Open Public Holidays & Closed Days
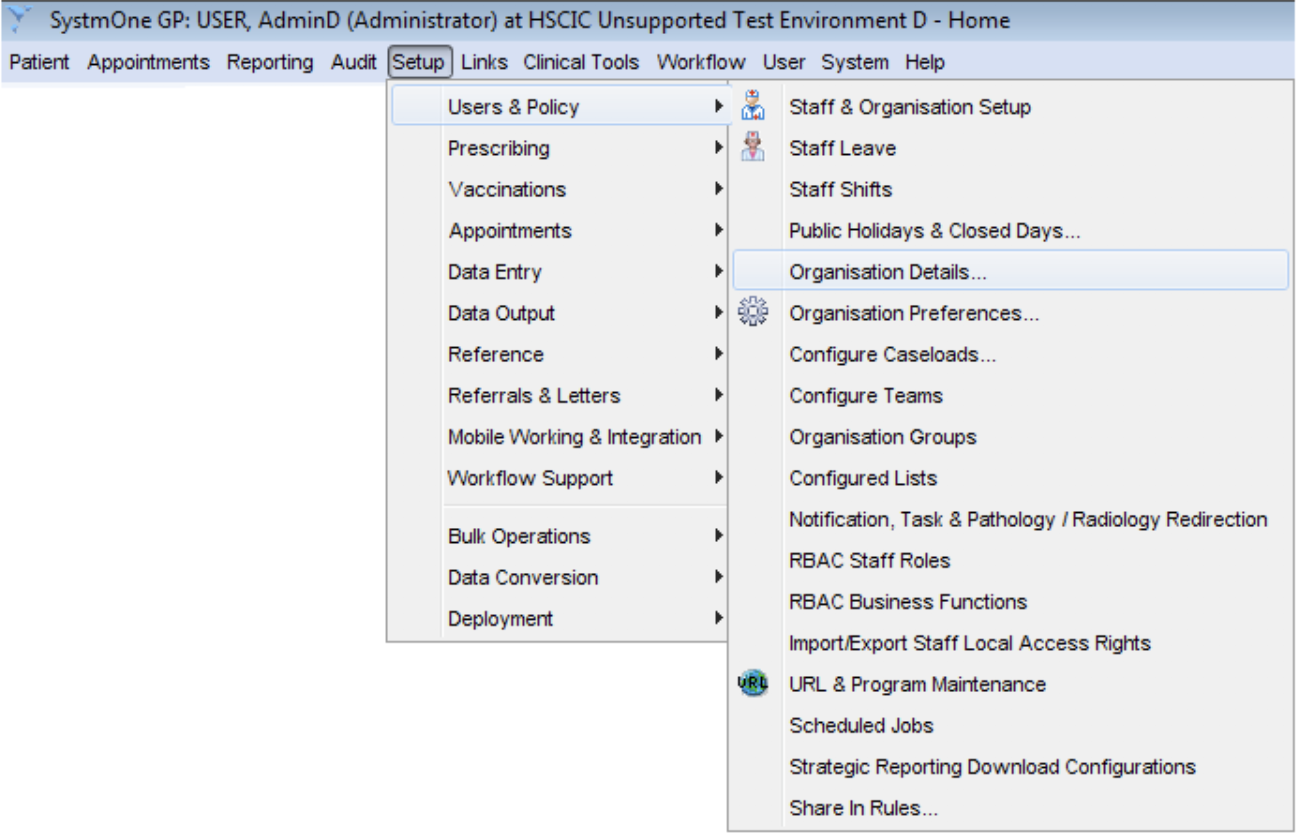This screenshot has height=836, width=1296. [x=1010, y=230]
